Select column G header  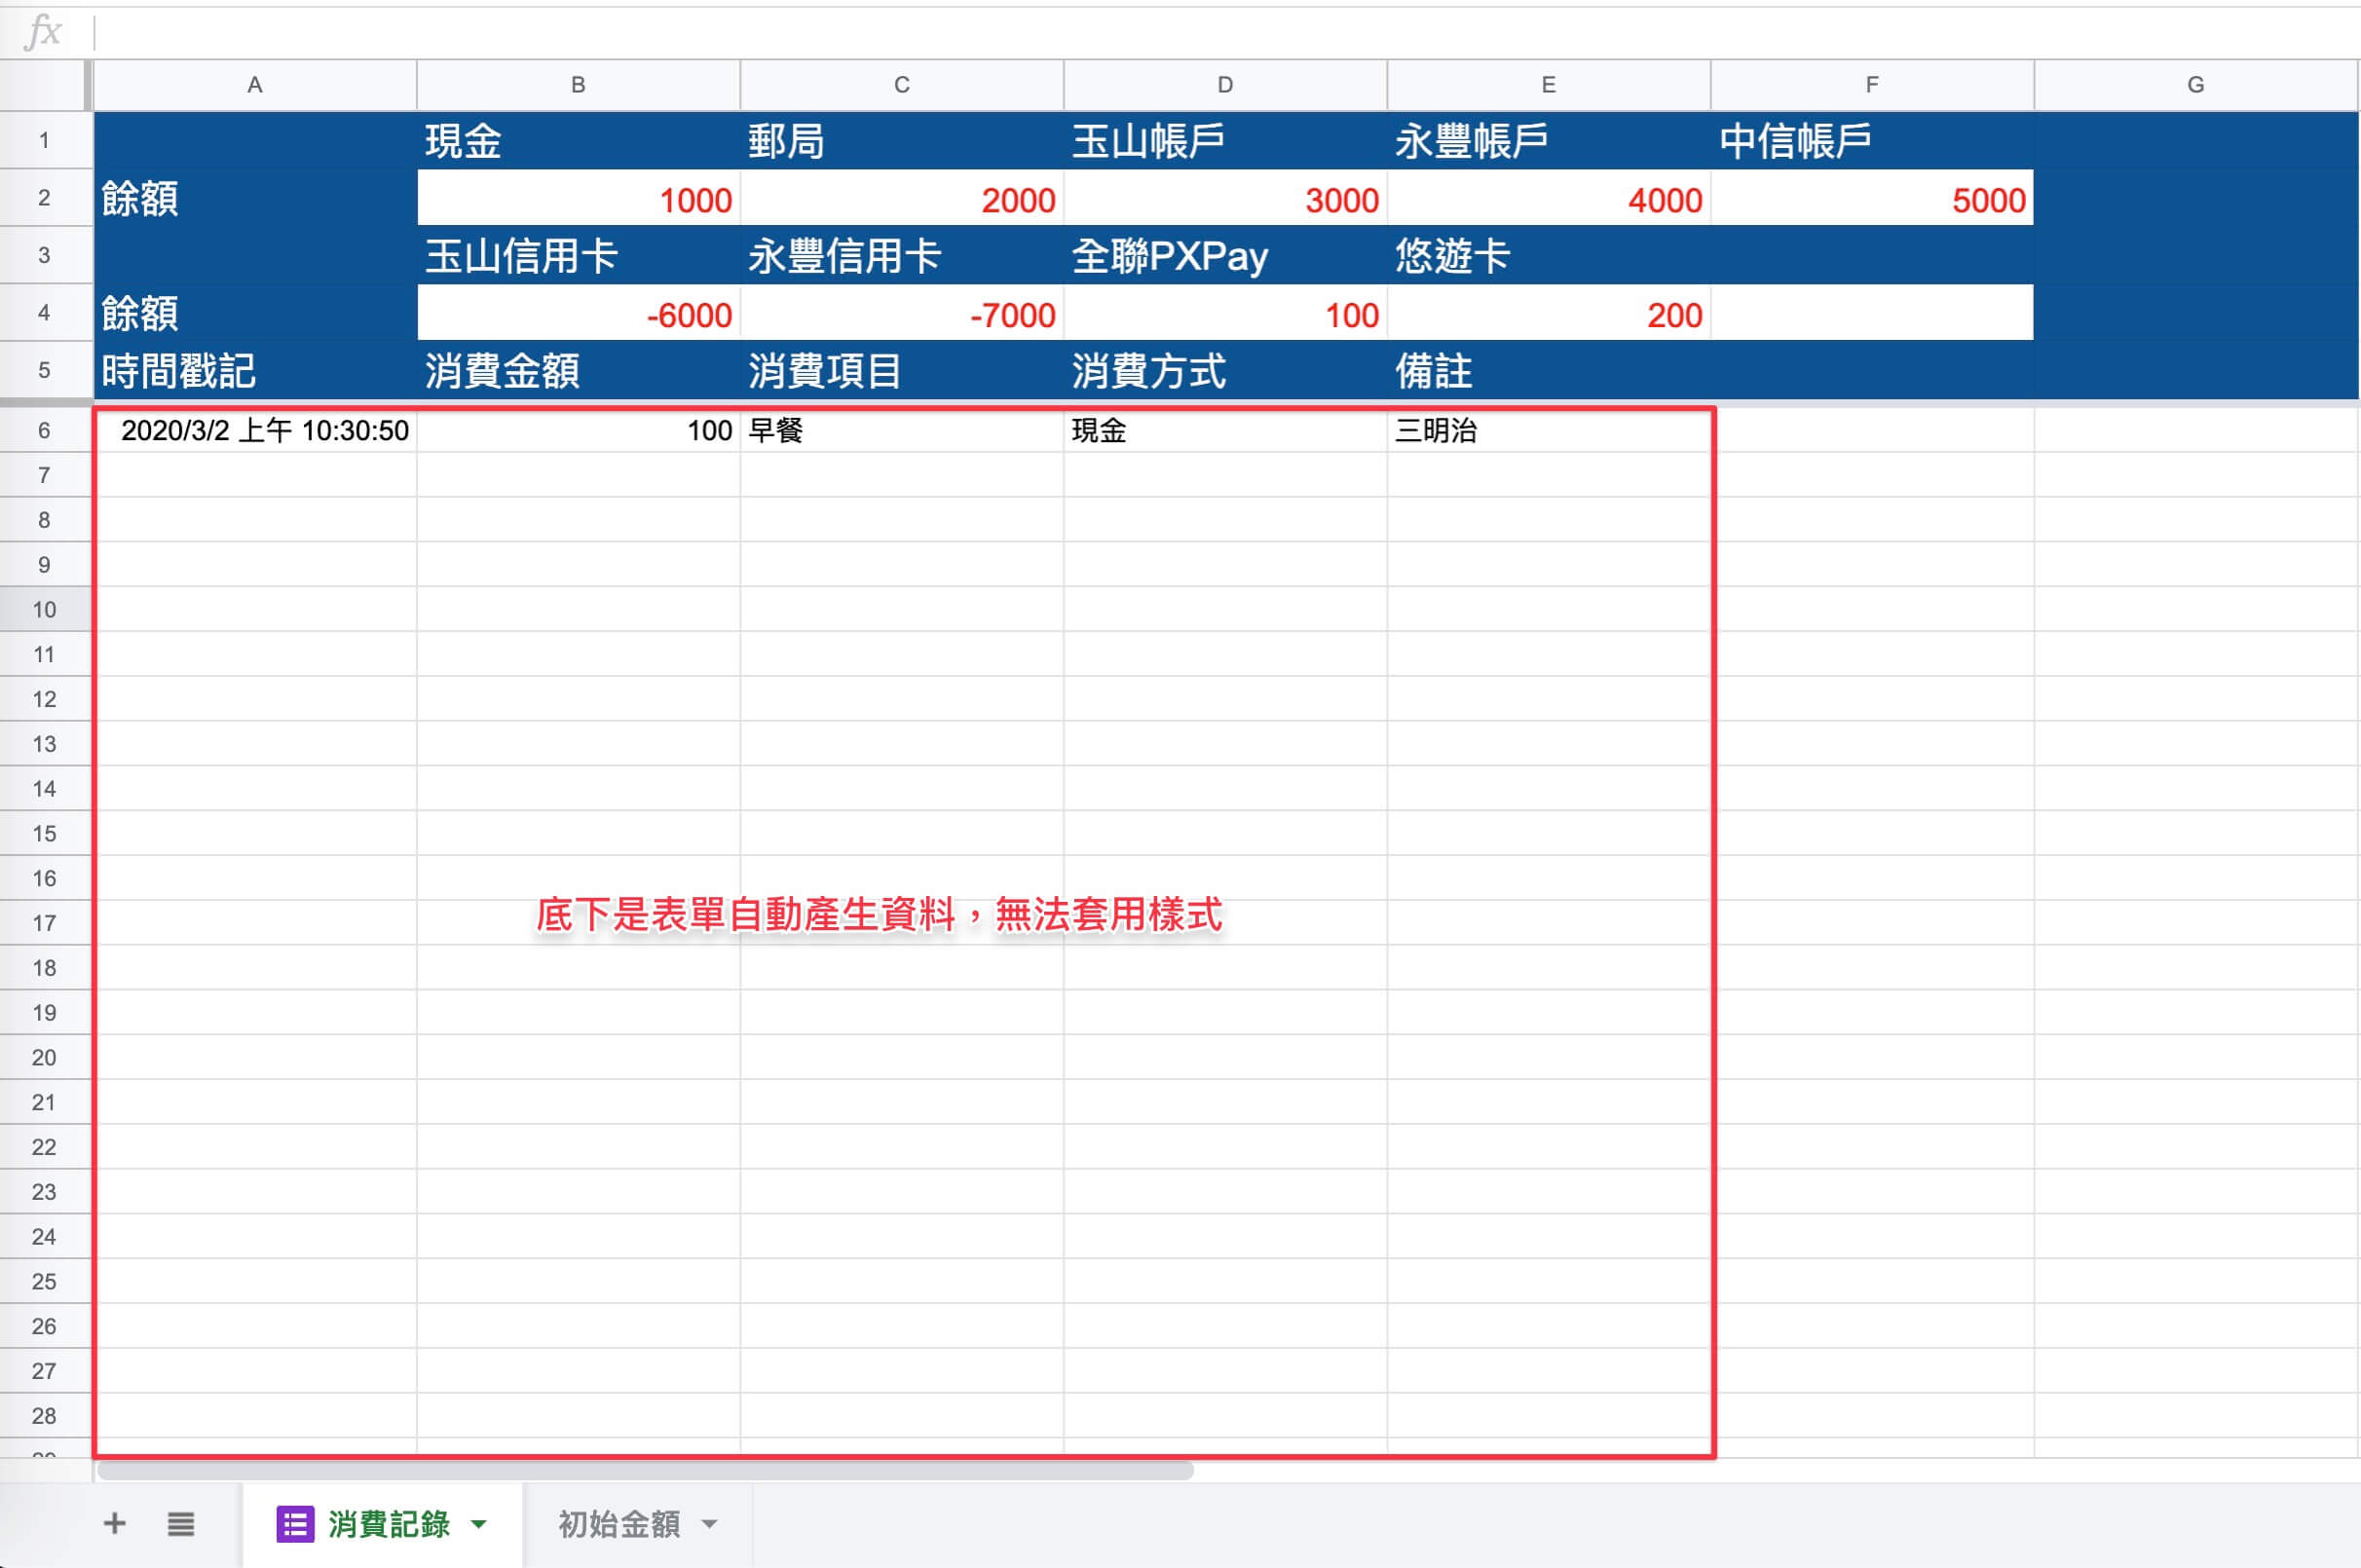point(2196,85)
